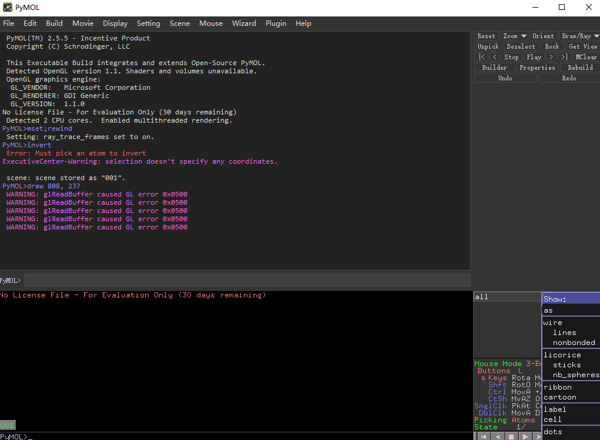
Task: Step back one frame with the < button
Action: pyautogui.click(x=494, y=57)
